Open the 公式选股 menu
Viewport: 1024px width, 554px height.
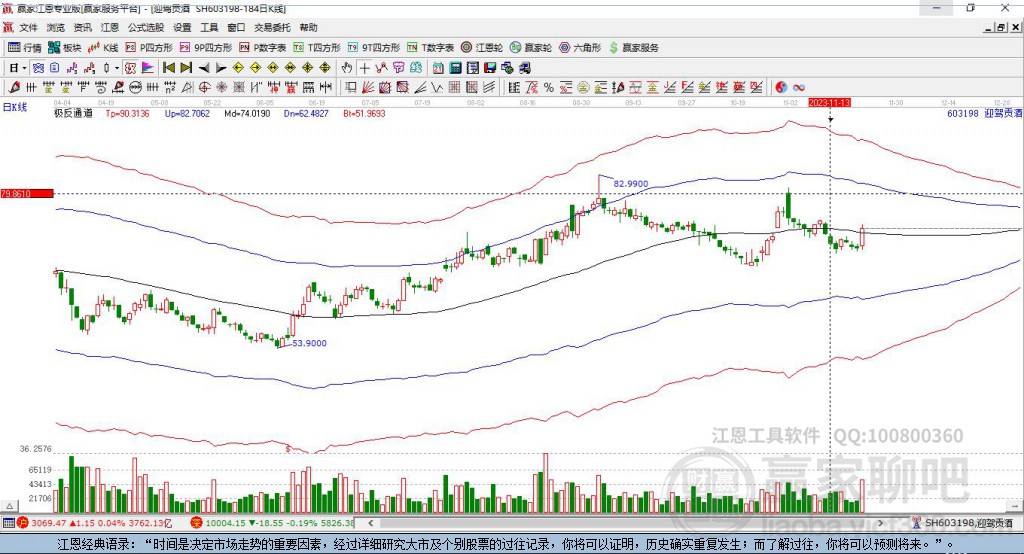(146, 27)
